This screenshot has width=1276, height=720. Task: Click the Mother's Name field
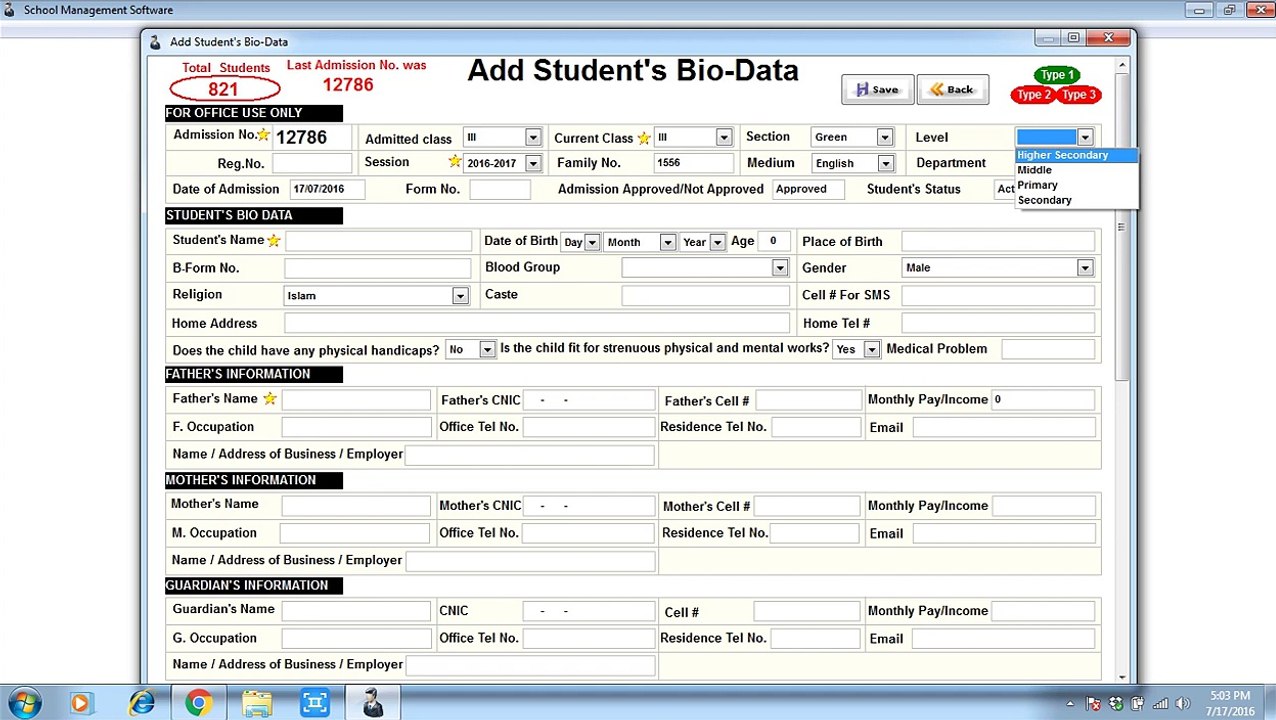(x=356, y=505)
